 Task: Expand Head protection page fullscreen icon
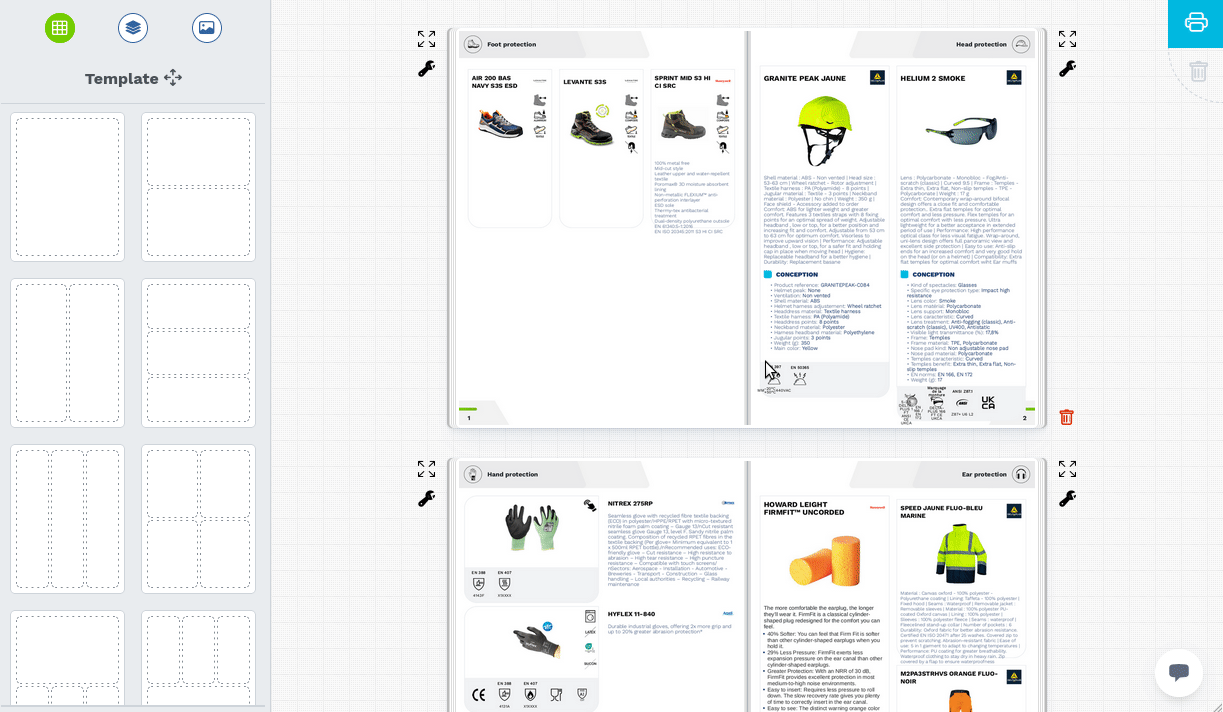pos(1067,39)
